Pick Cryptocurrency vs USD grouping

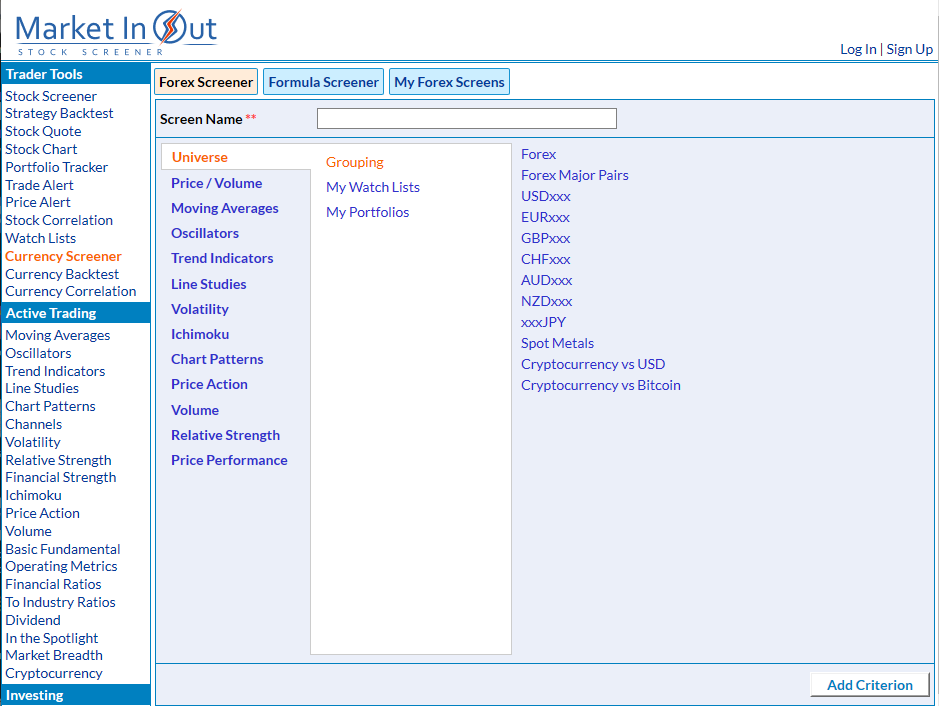point(593,364)
